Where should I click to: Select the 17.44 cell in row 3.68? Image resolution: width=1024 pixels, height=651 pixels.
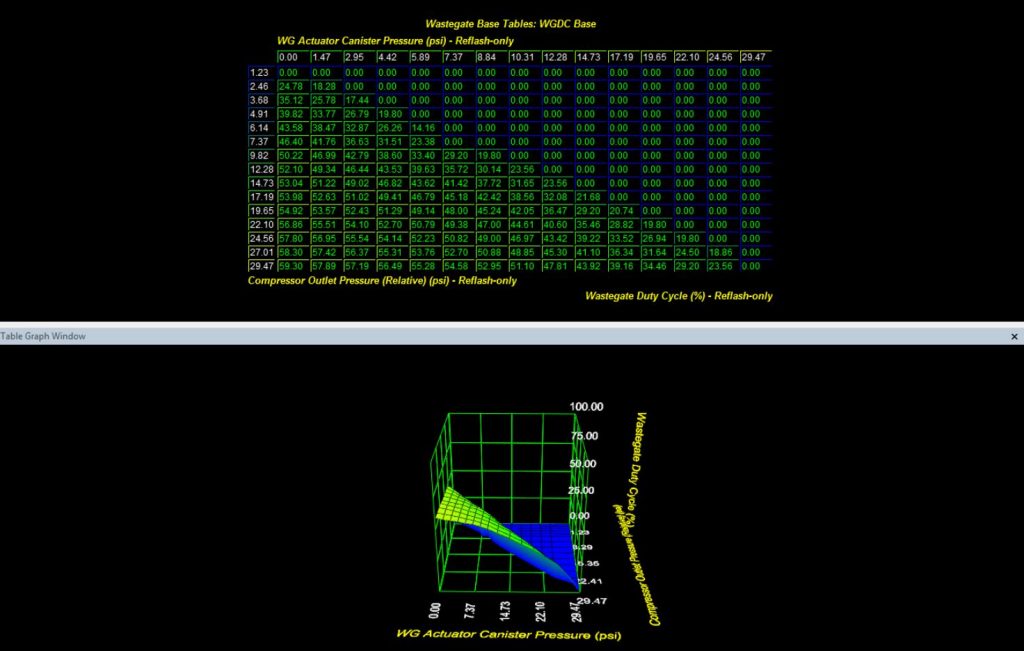(x=360, y=100)
